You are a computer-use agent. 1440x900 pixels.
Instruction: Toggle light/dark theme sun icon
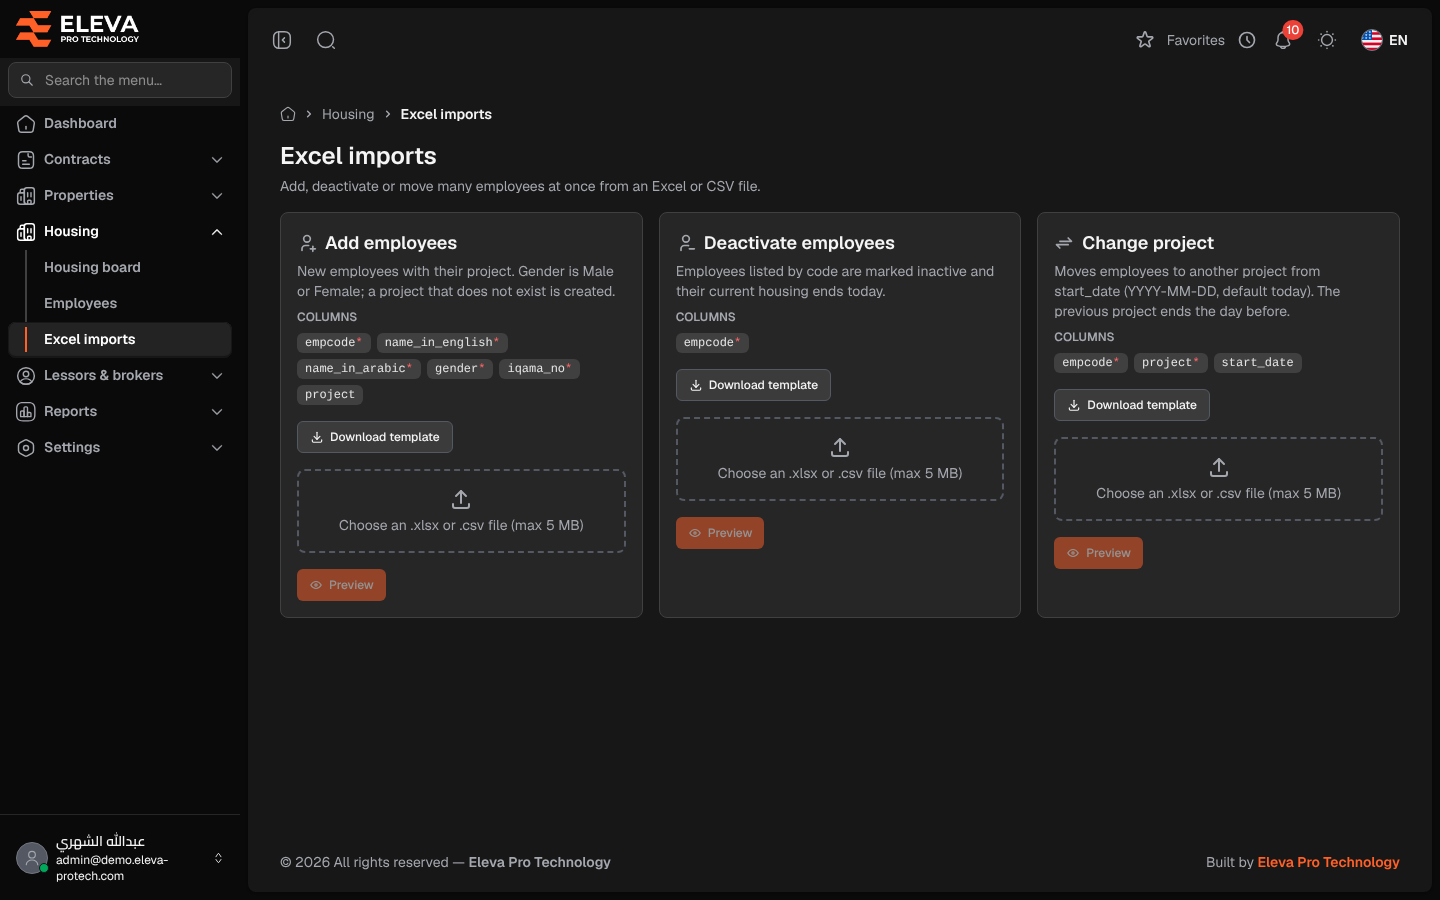1327,40
